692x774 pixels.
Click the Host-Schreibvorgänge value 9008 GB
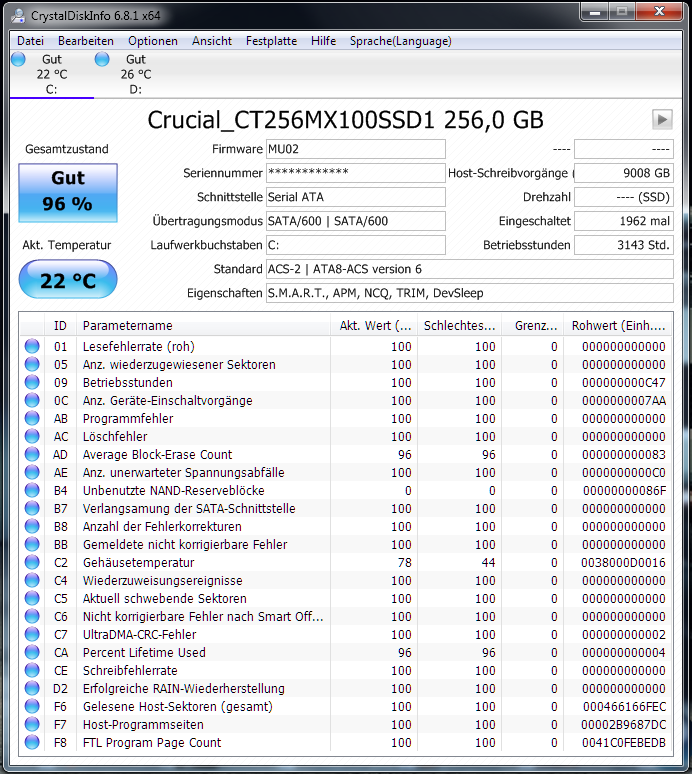tap(624, 173)
